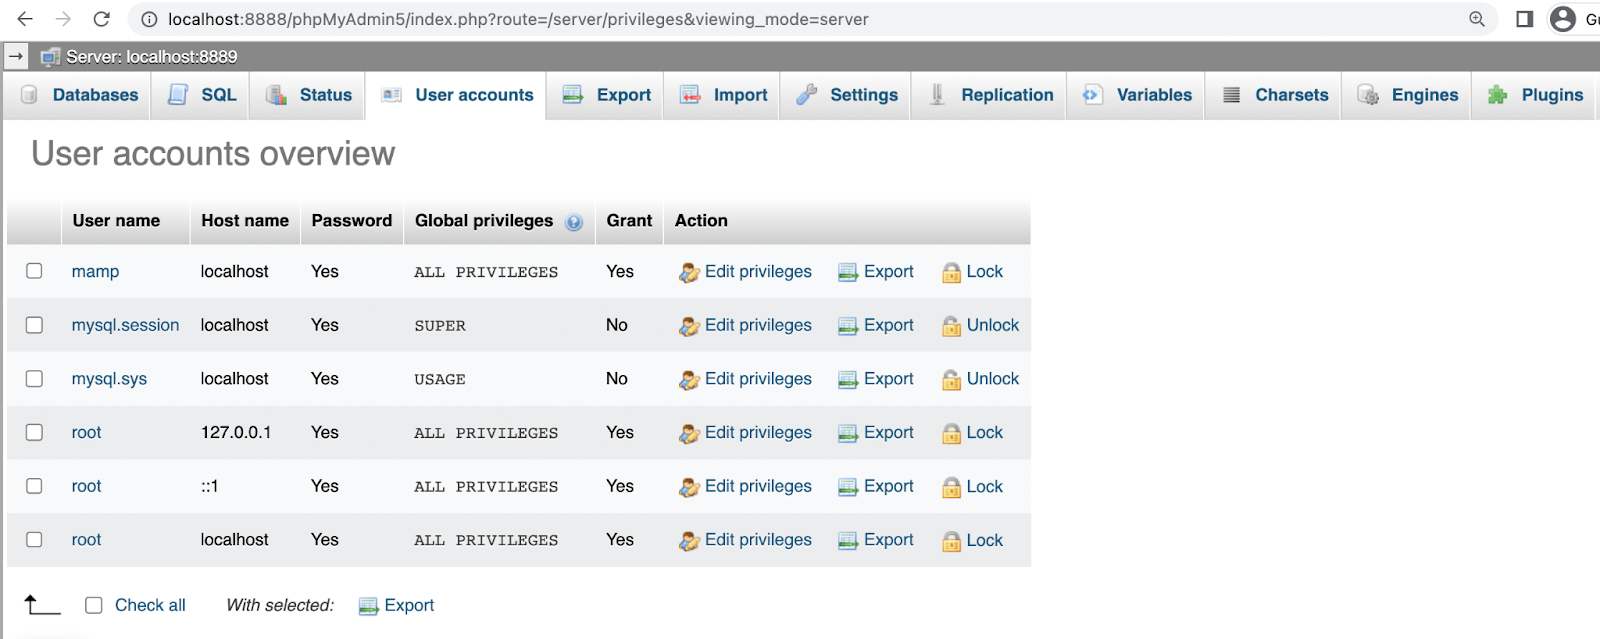Click the browser address bar URL
1600x639 pixels.
tap(518, 19)
